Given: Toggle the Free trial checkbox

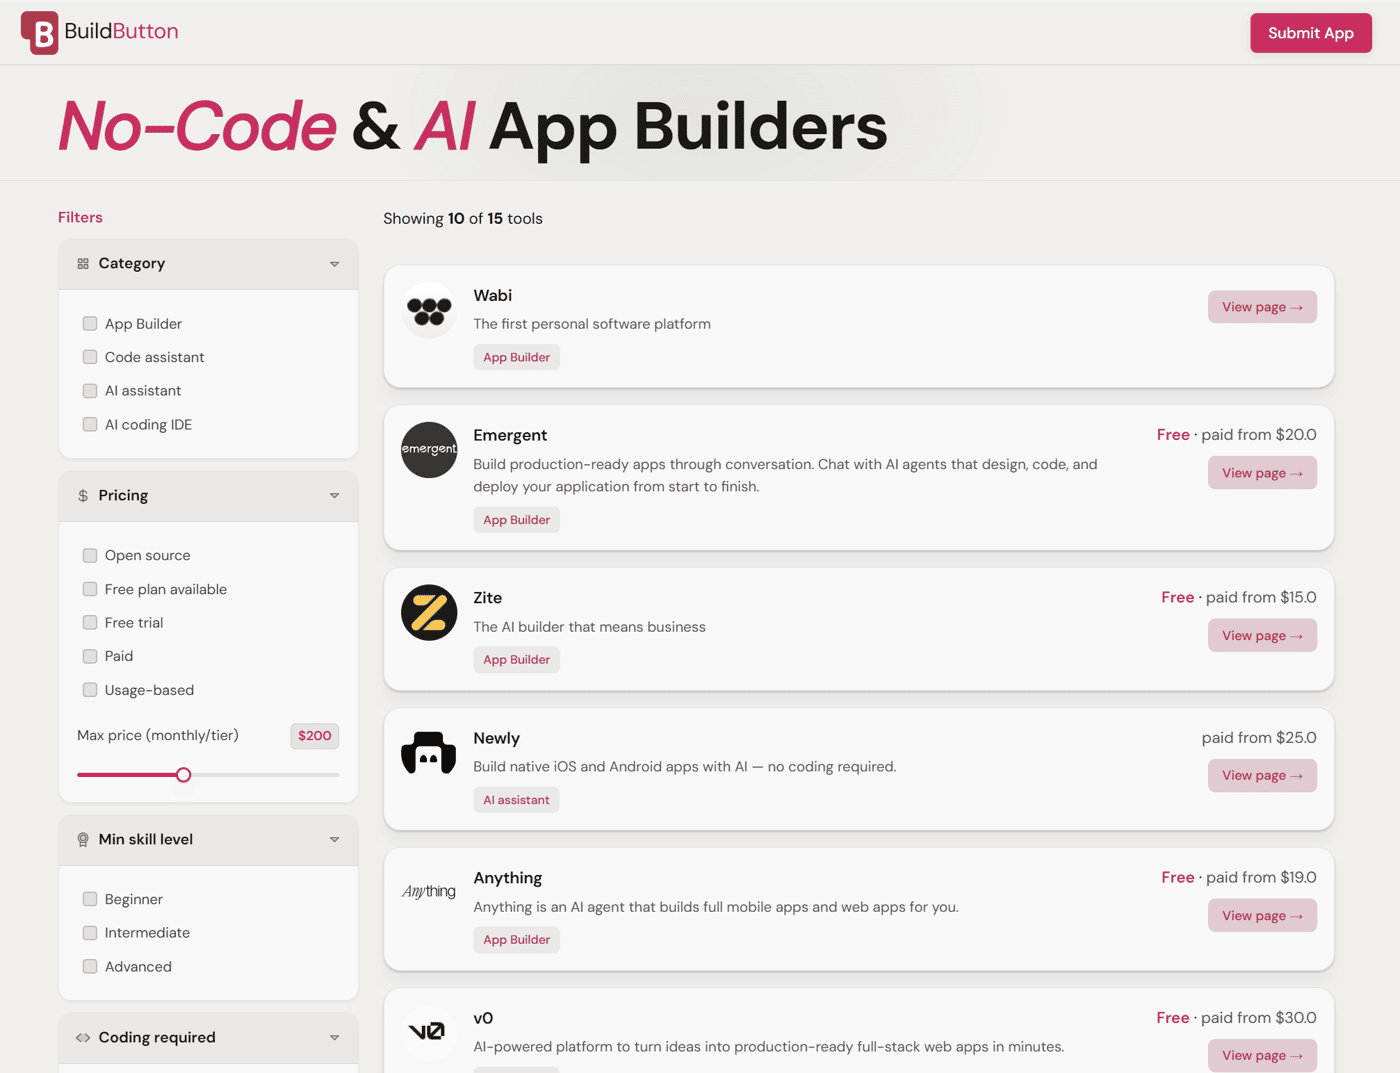Looking at the screenshot, I should (x=90, y=622).
